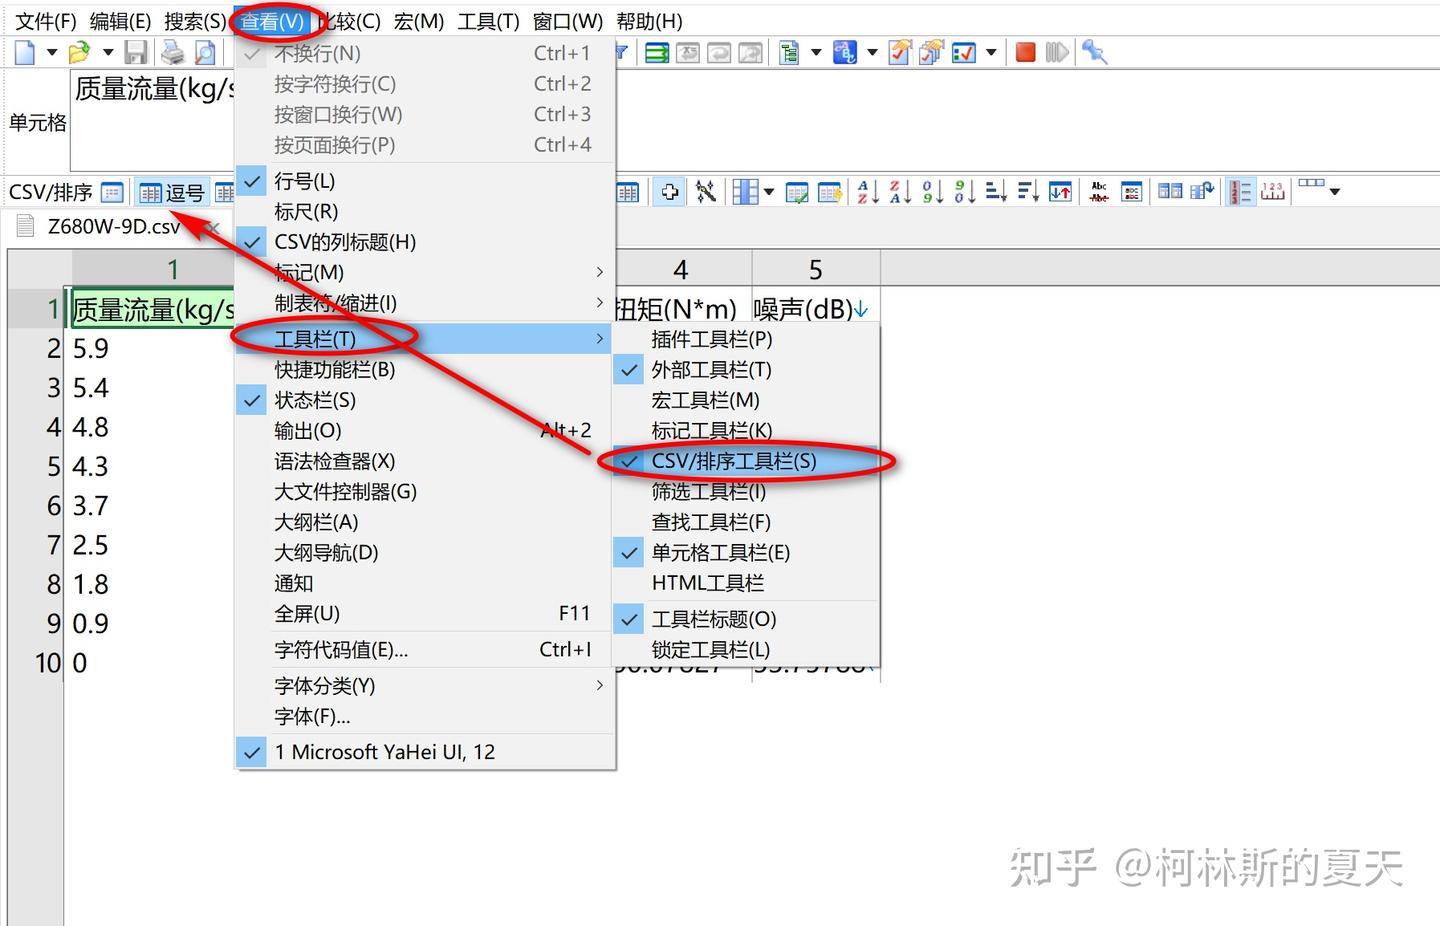Toggle the 状态栏(S) status bar option
This screenshot has width=1440, height=926.
(315, 400)
